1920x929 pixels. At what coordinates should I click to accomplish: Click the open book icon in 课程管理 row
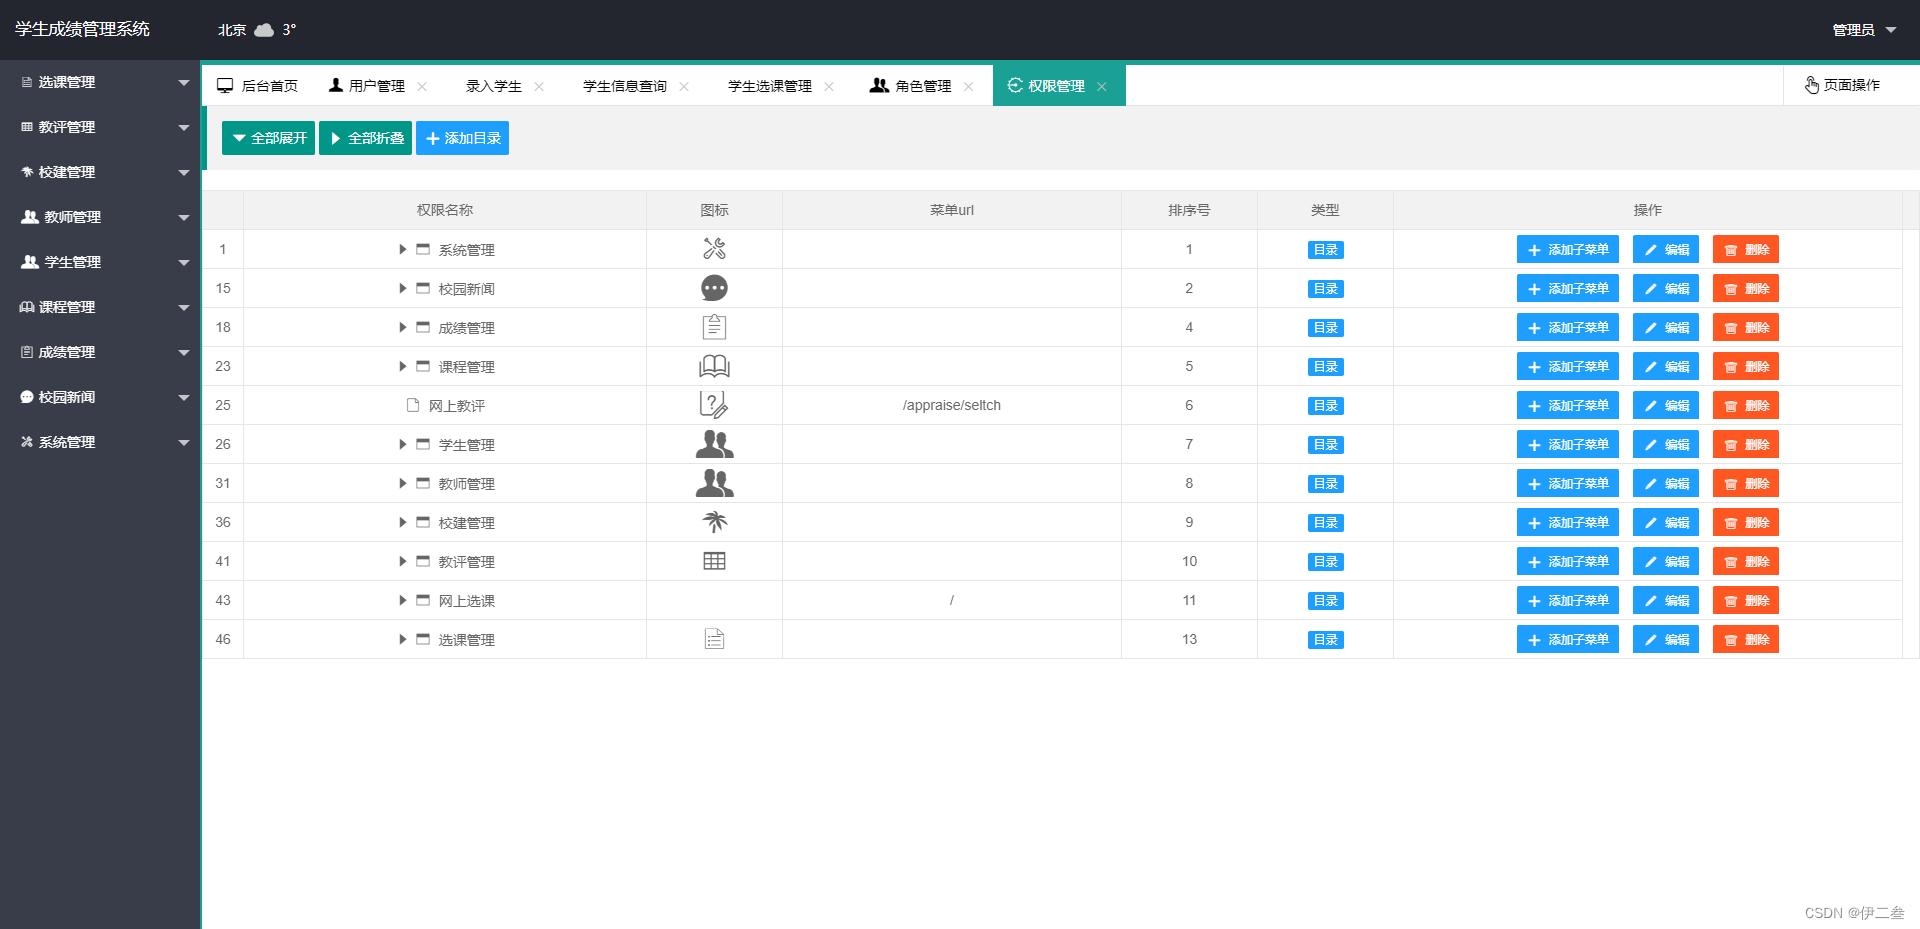714,366
